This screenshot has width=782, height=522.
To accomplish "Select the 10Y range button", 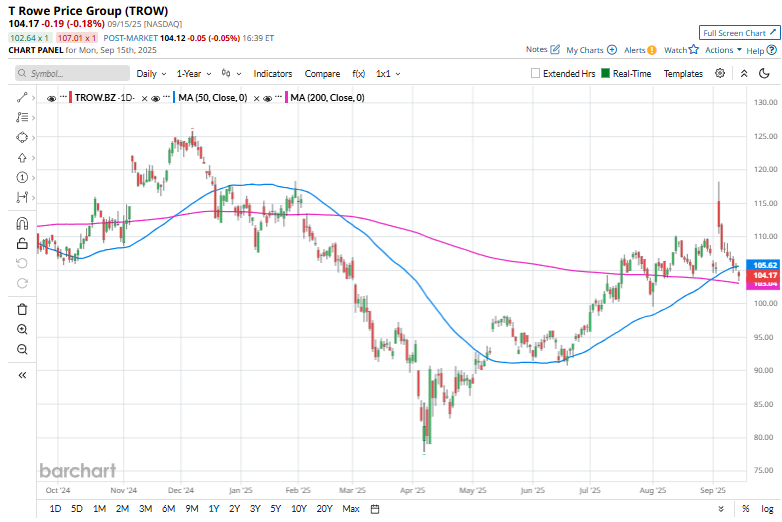I will 299,509.
